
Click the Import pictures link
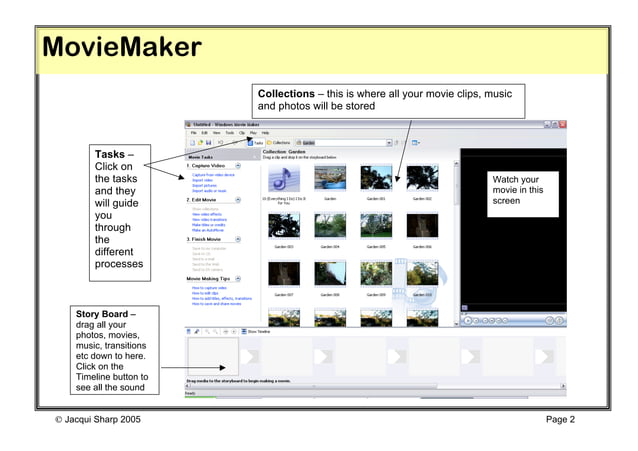[x=205, y=186]
